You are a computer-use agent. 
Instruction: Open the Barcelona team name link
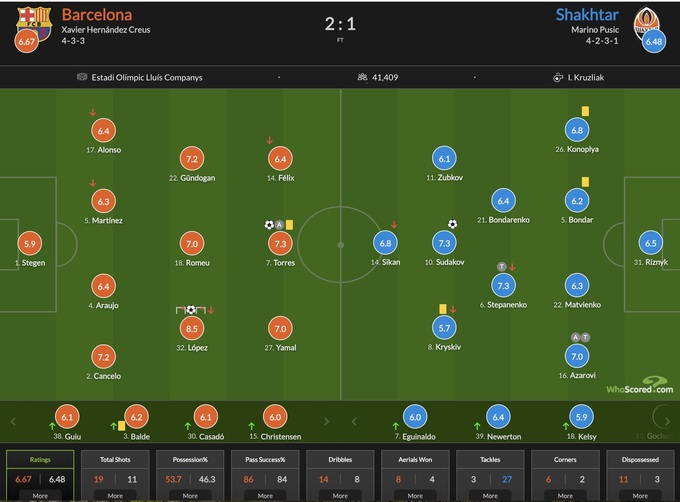[97, 15]
